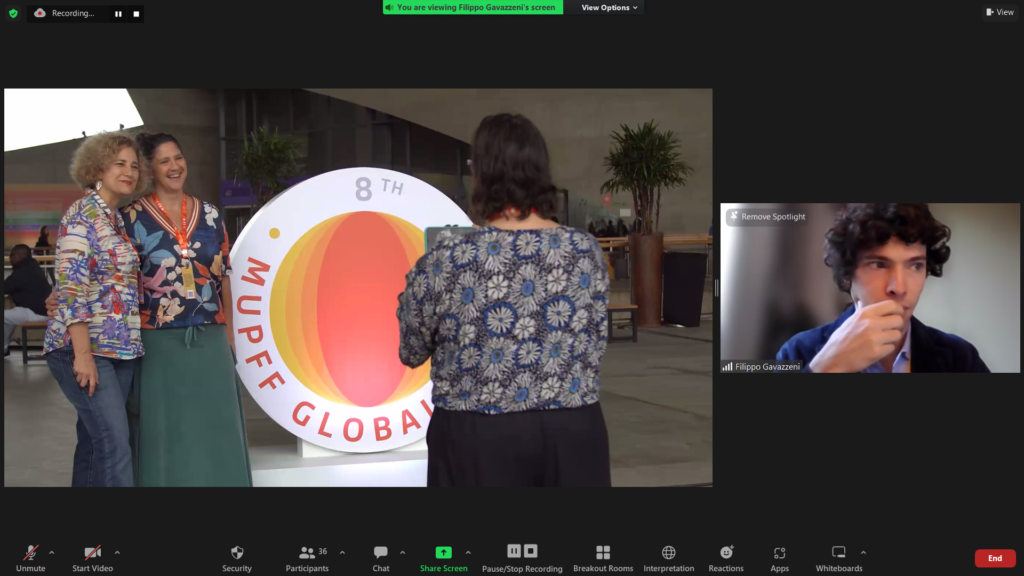Open the Apps icon in toolbar

click(779, 557)
